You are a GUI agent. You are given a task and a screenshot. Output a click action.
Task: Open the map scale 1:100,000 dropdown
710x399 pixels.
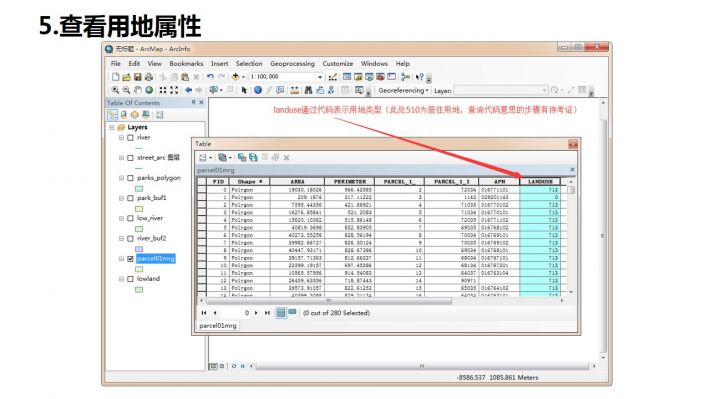pos(320,77)
